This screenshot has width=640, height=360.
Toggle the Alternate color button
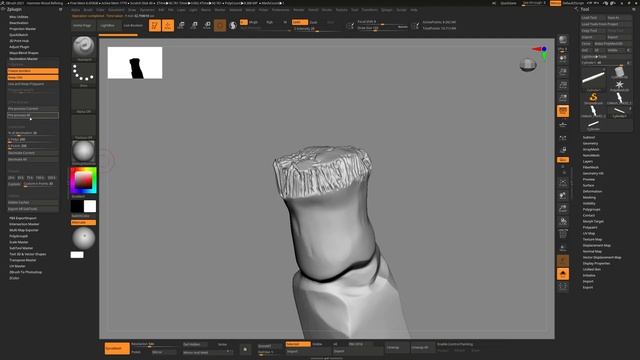[x=83, y=222]
